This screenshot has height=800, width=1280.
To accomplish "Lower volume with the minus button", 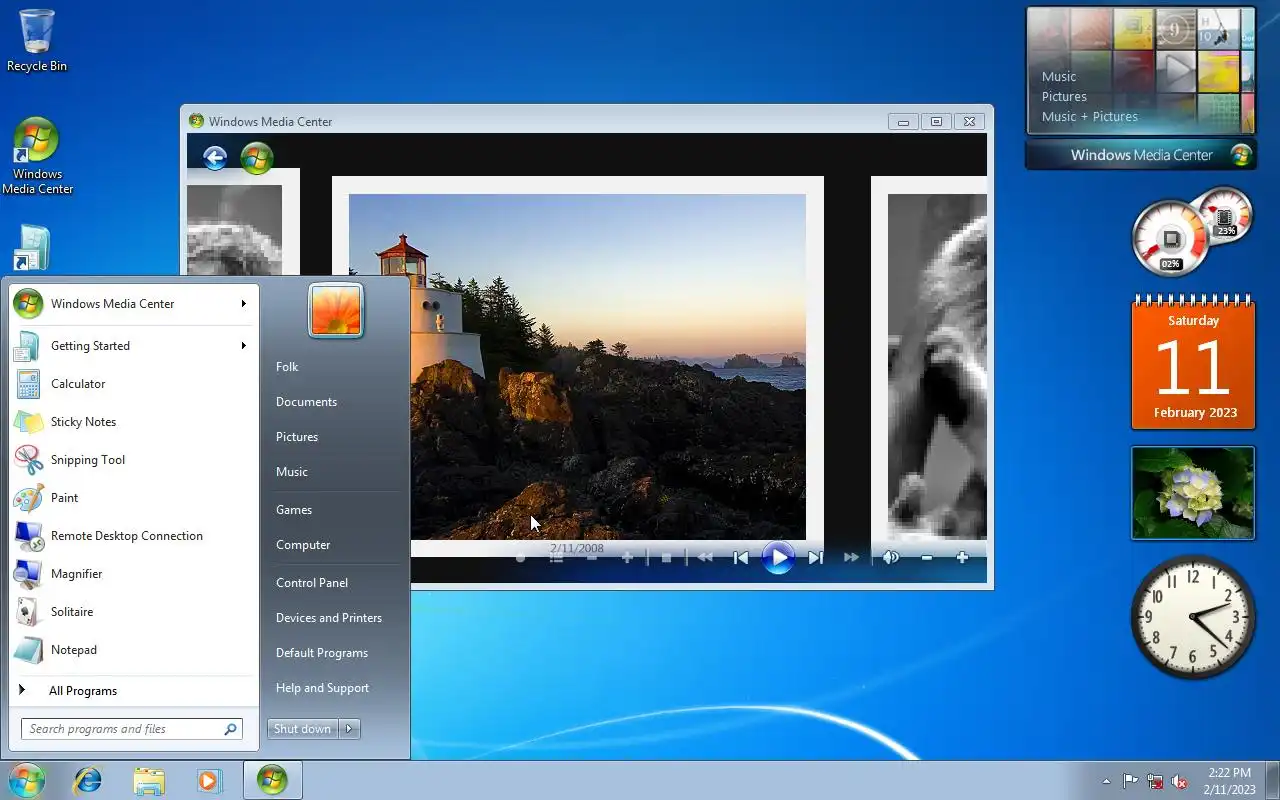I will [927, 558].
